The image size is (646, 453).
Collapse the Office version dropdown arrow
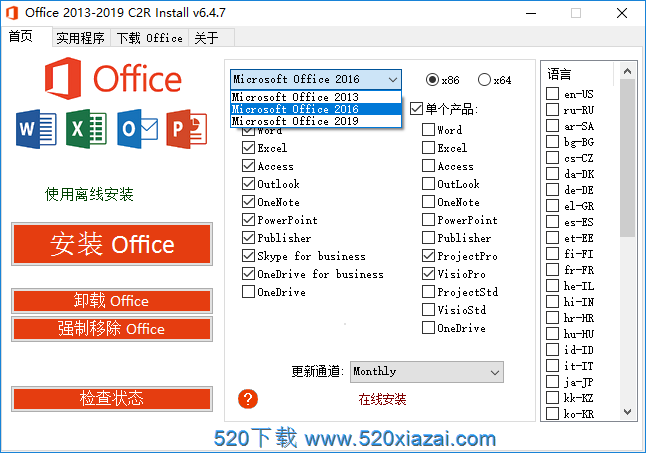point(393,79)
